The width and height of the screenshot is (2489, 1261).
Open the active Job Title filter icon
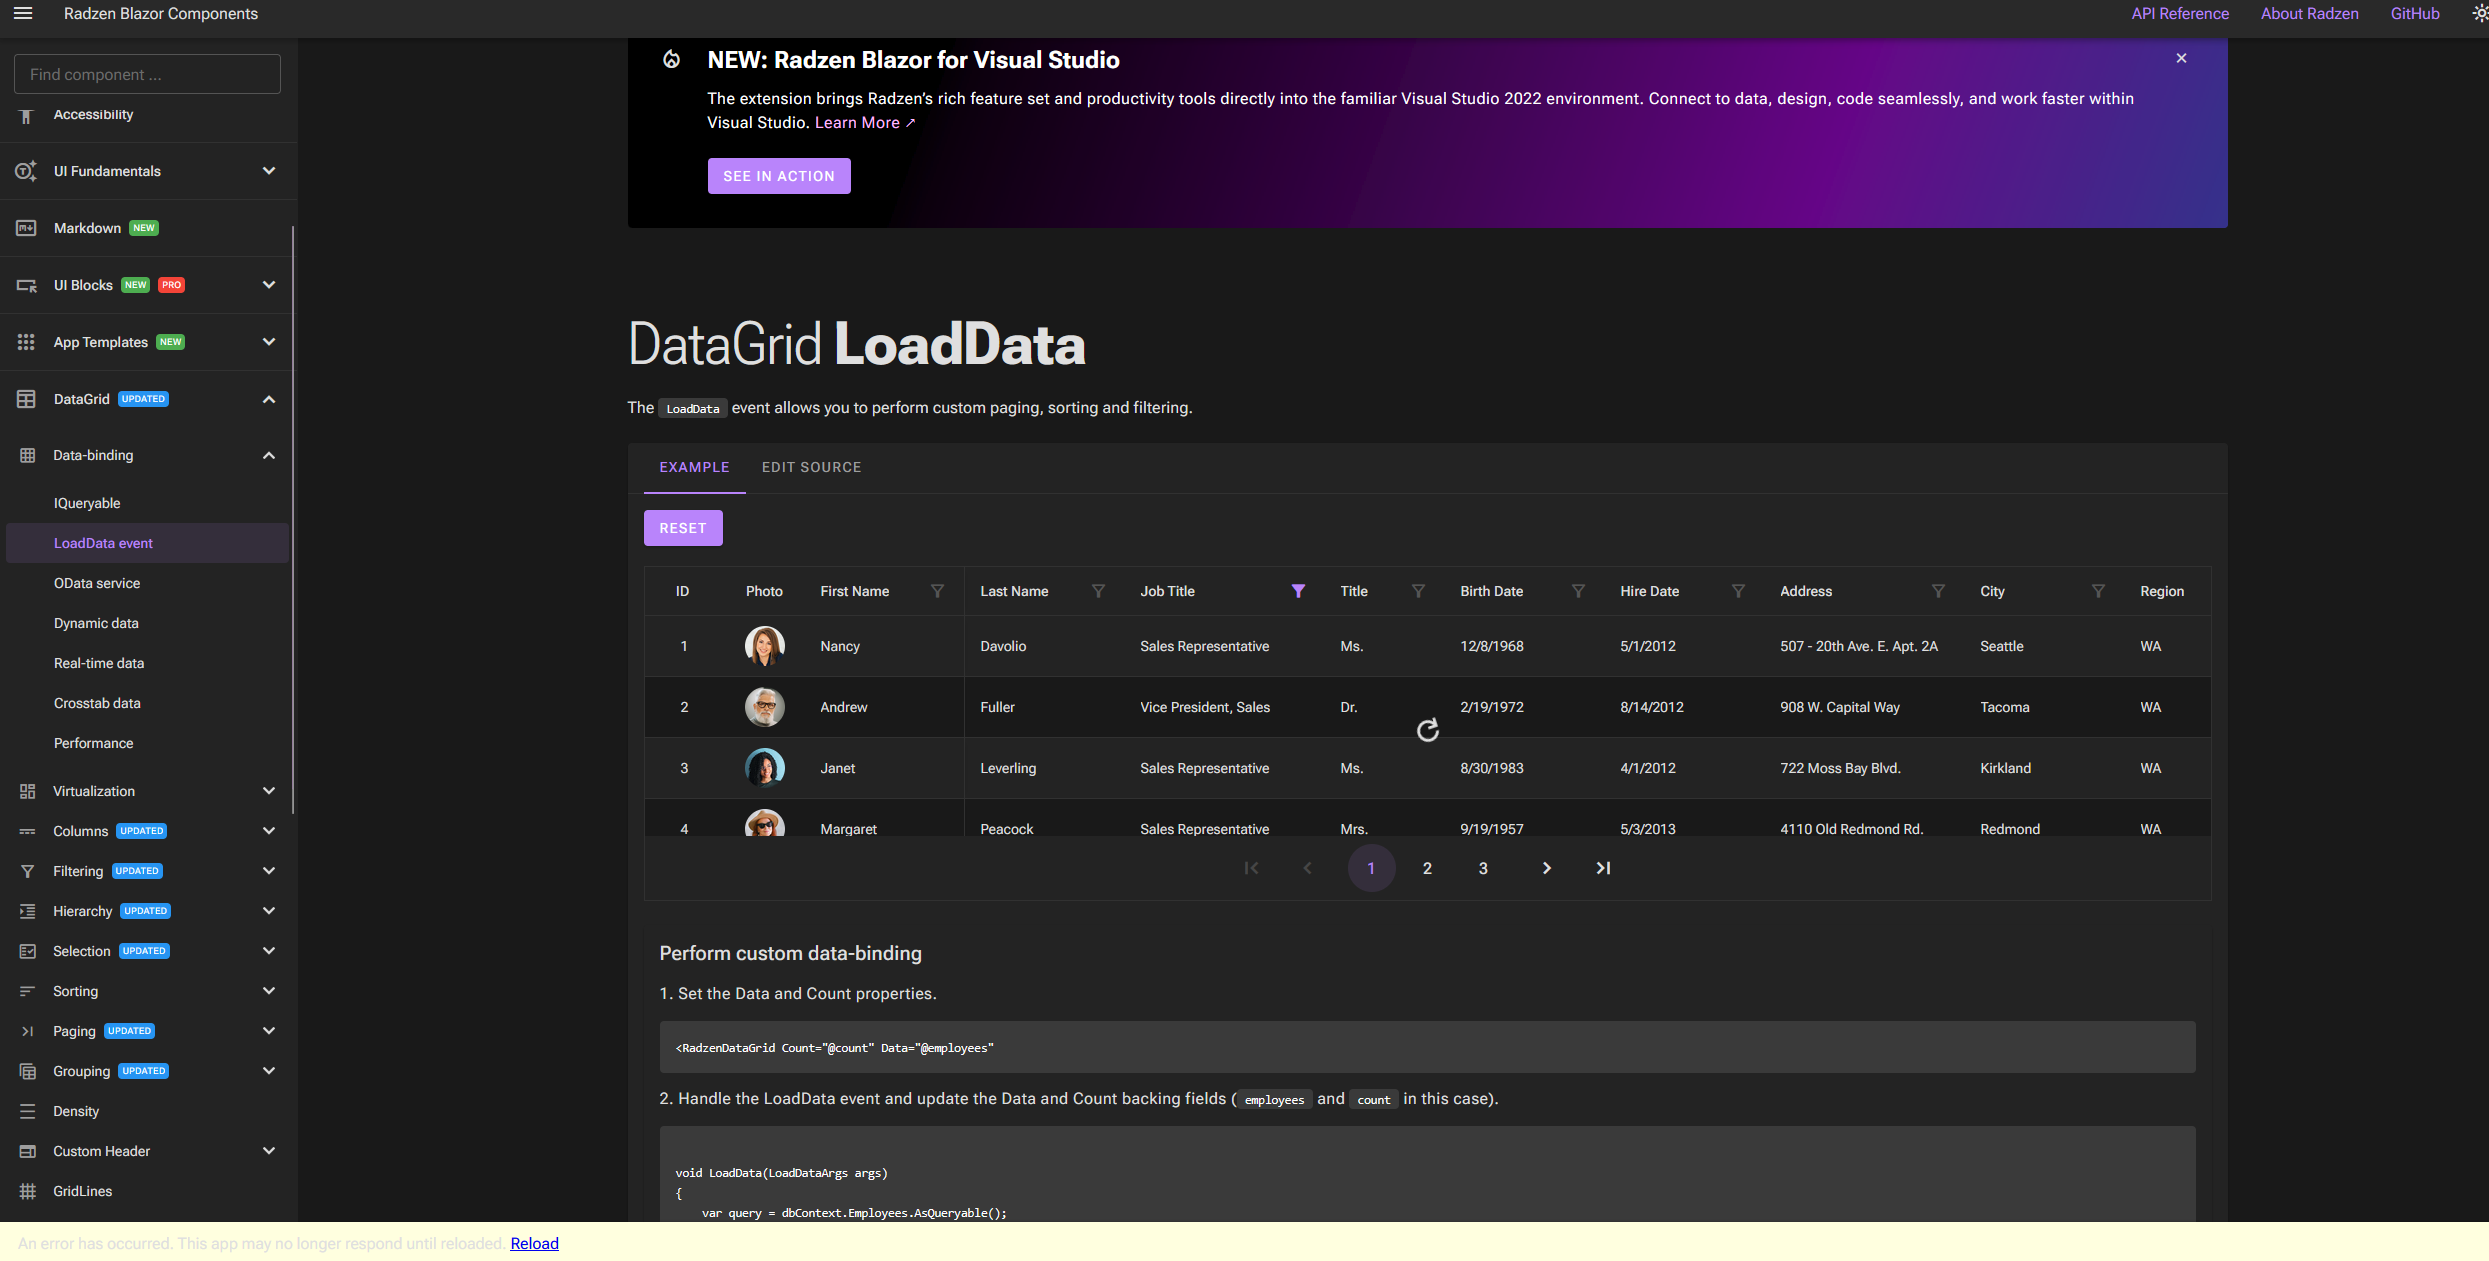(1298, 591)
